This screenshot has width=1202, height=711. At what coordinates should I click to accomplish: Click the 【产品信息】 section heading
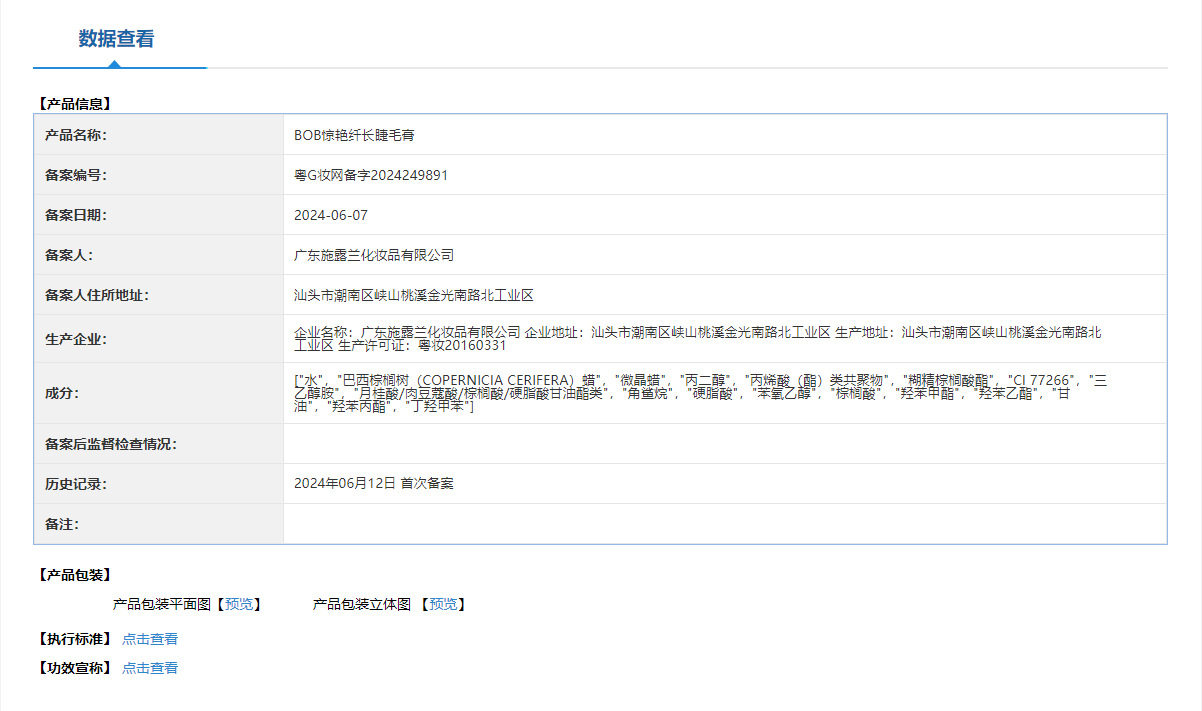(74, 103)
